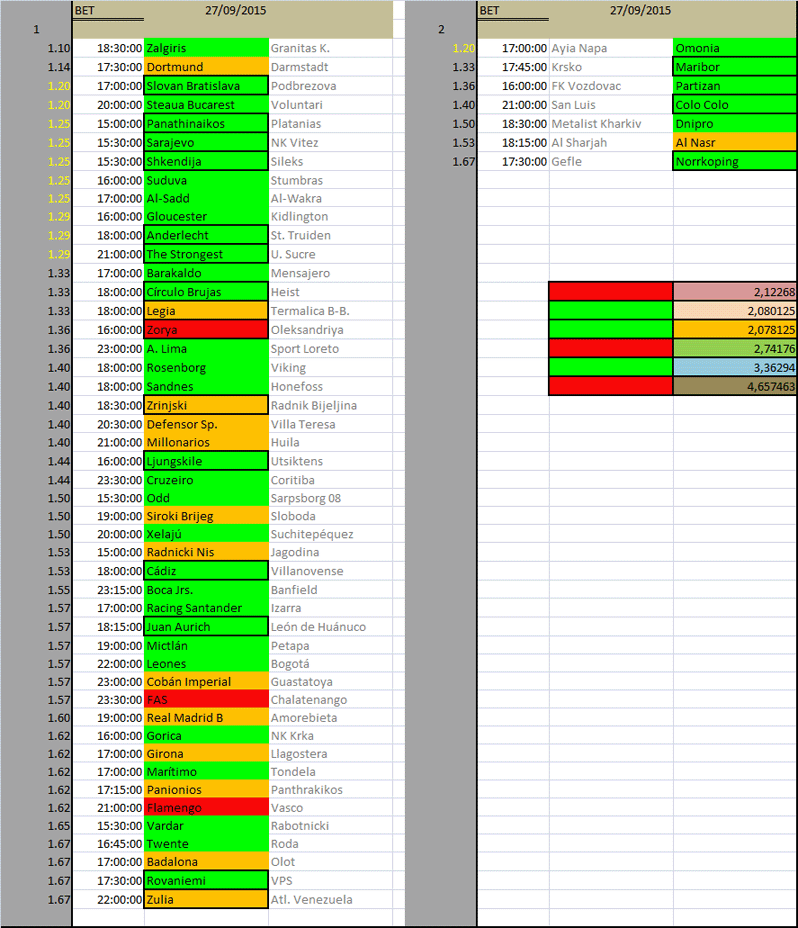Select the Termalica B-B. cell
This screenshot has width=798, height=928.
[x=330, y=311]
